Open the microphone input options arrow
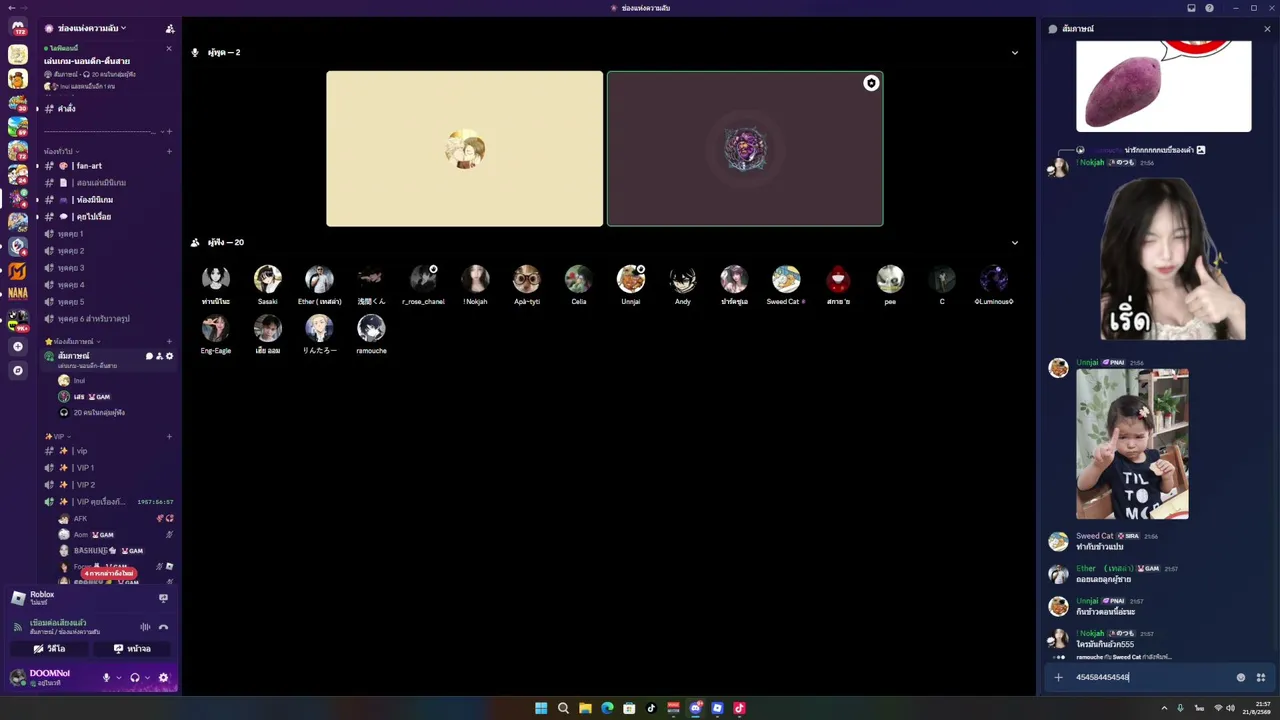This screenshot has width=1280, height=720. tap(119, 677)
